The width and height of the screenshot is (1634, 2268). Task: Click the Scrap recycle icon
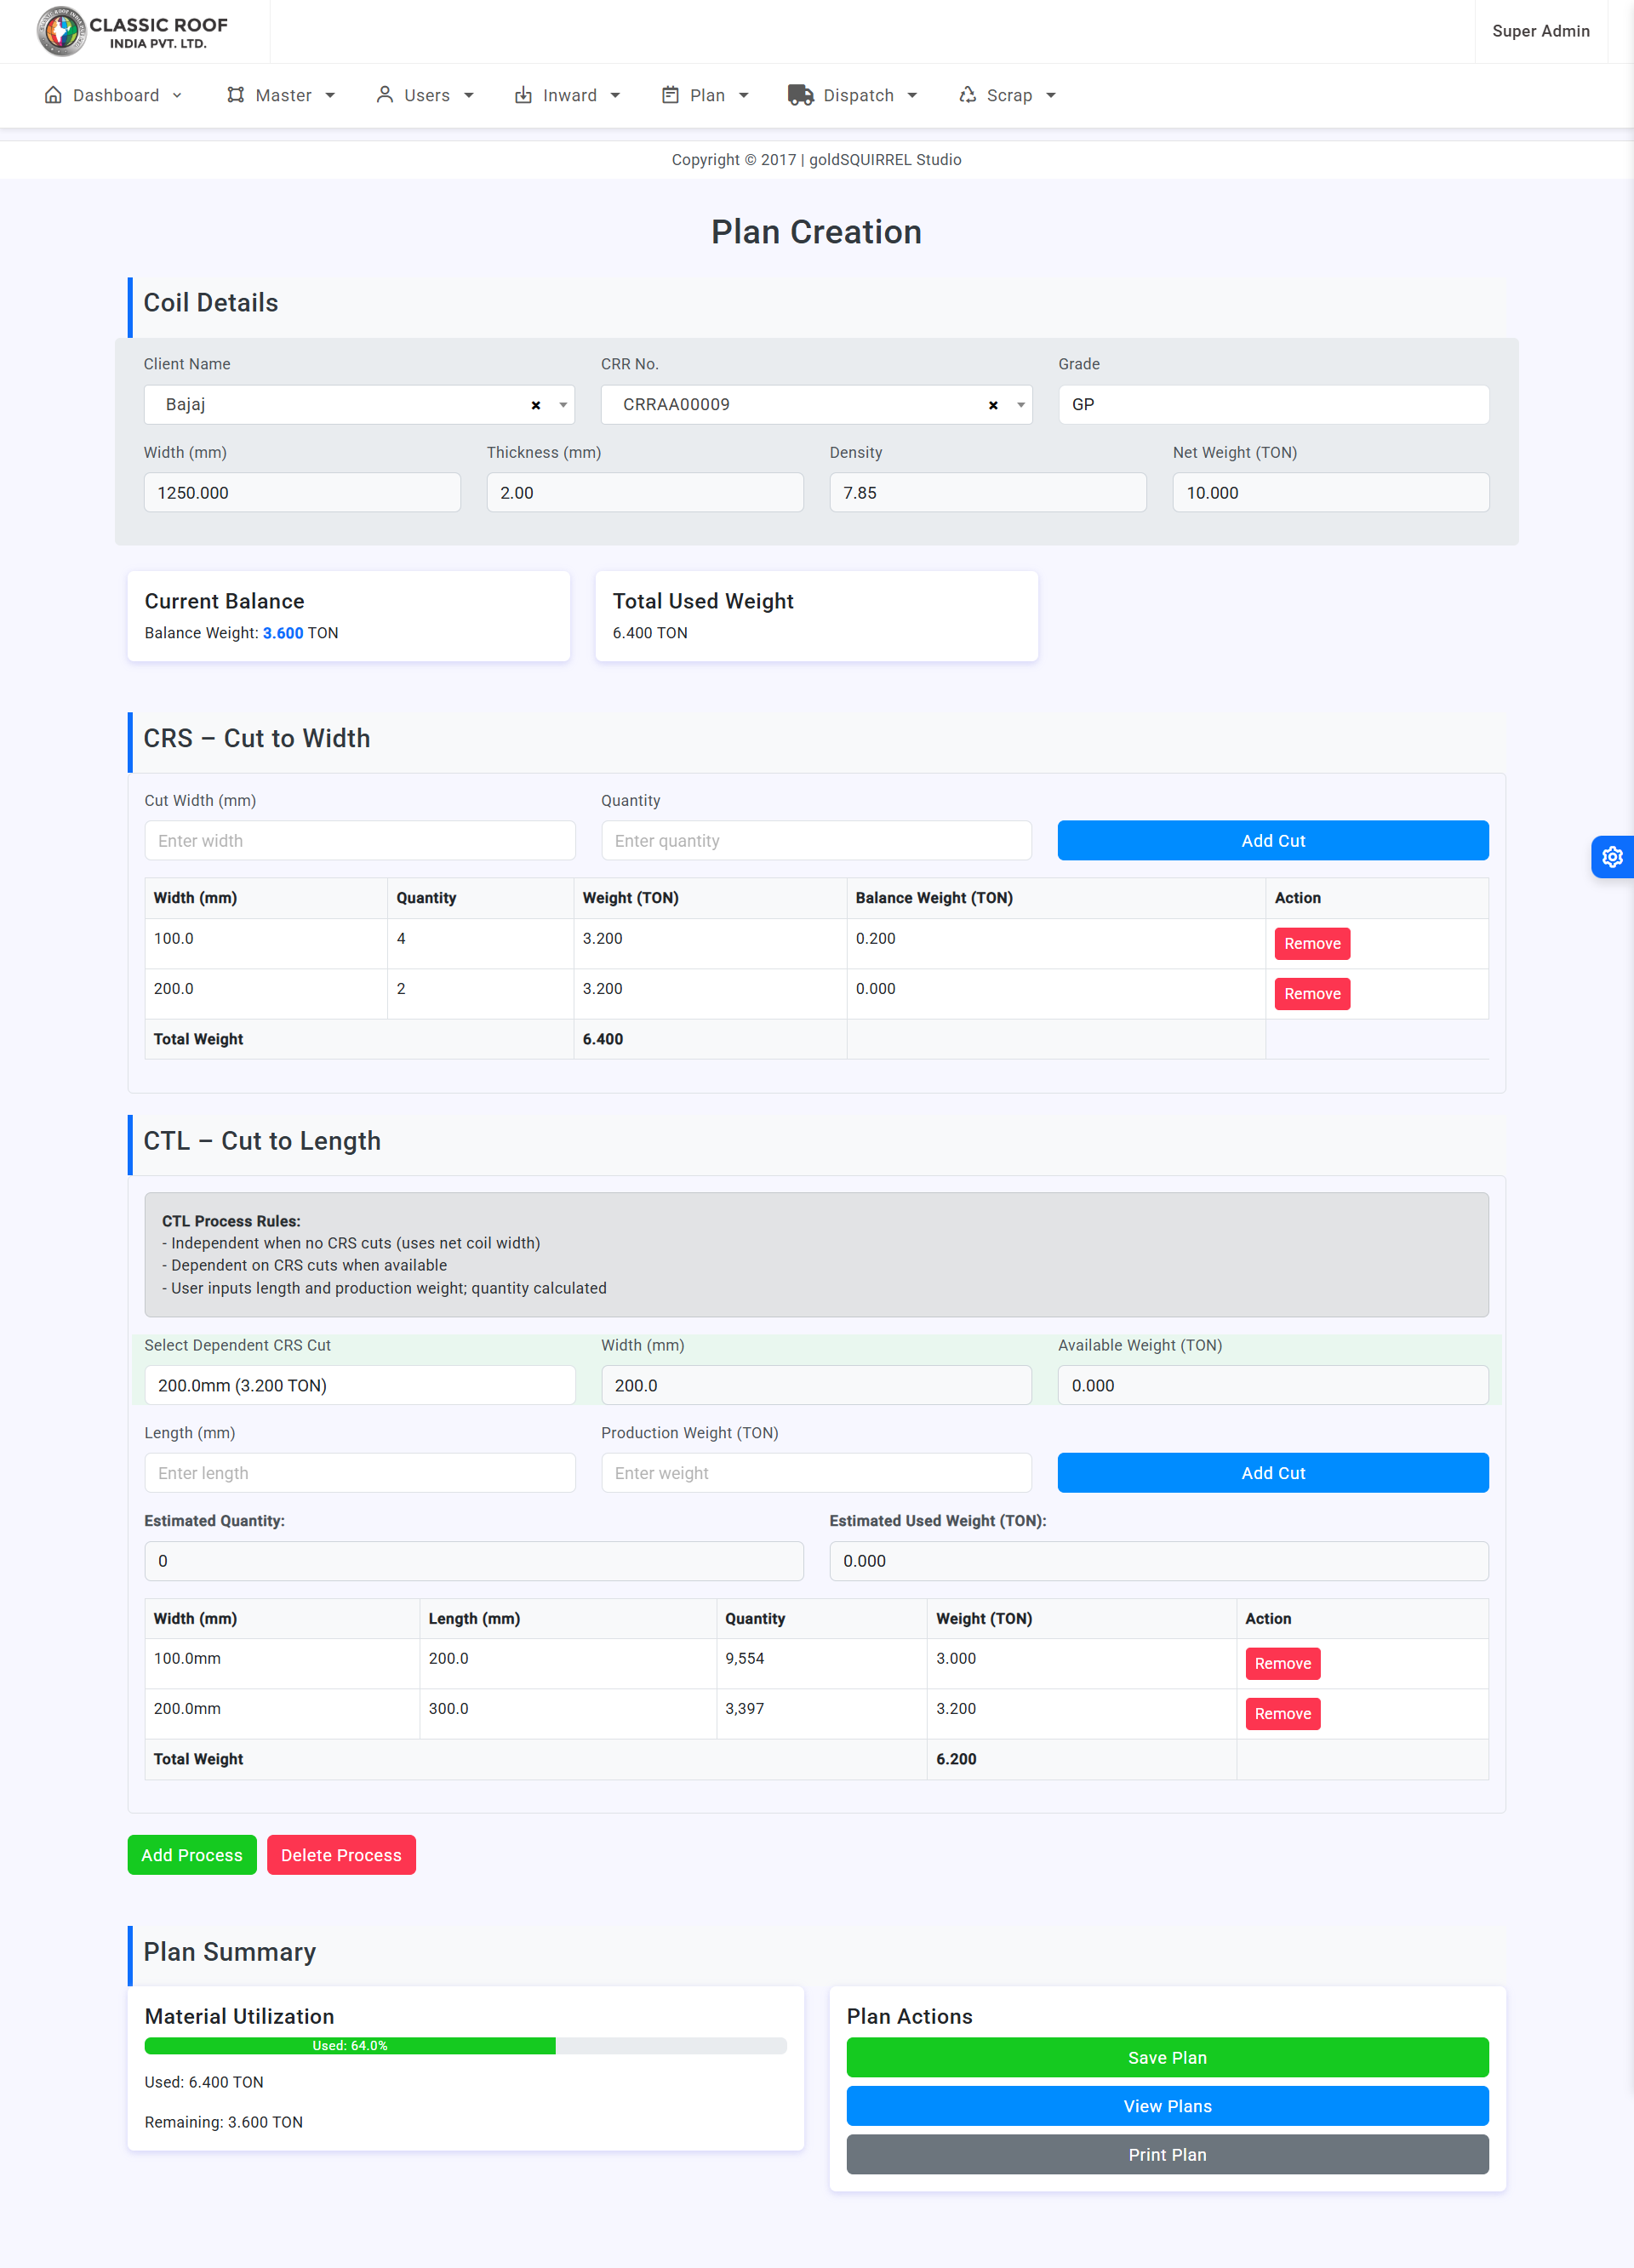(x=967, y=95)
